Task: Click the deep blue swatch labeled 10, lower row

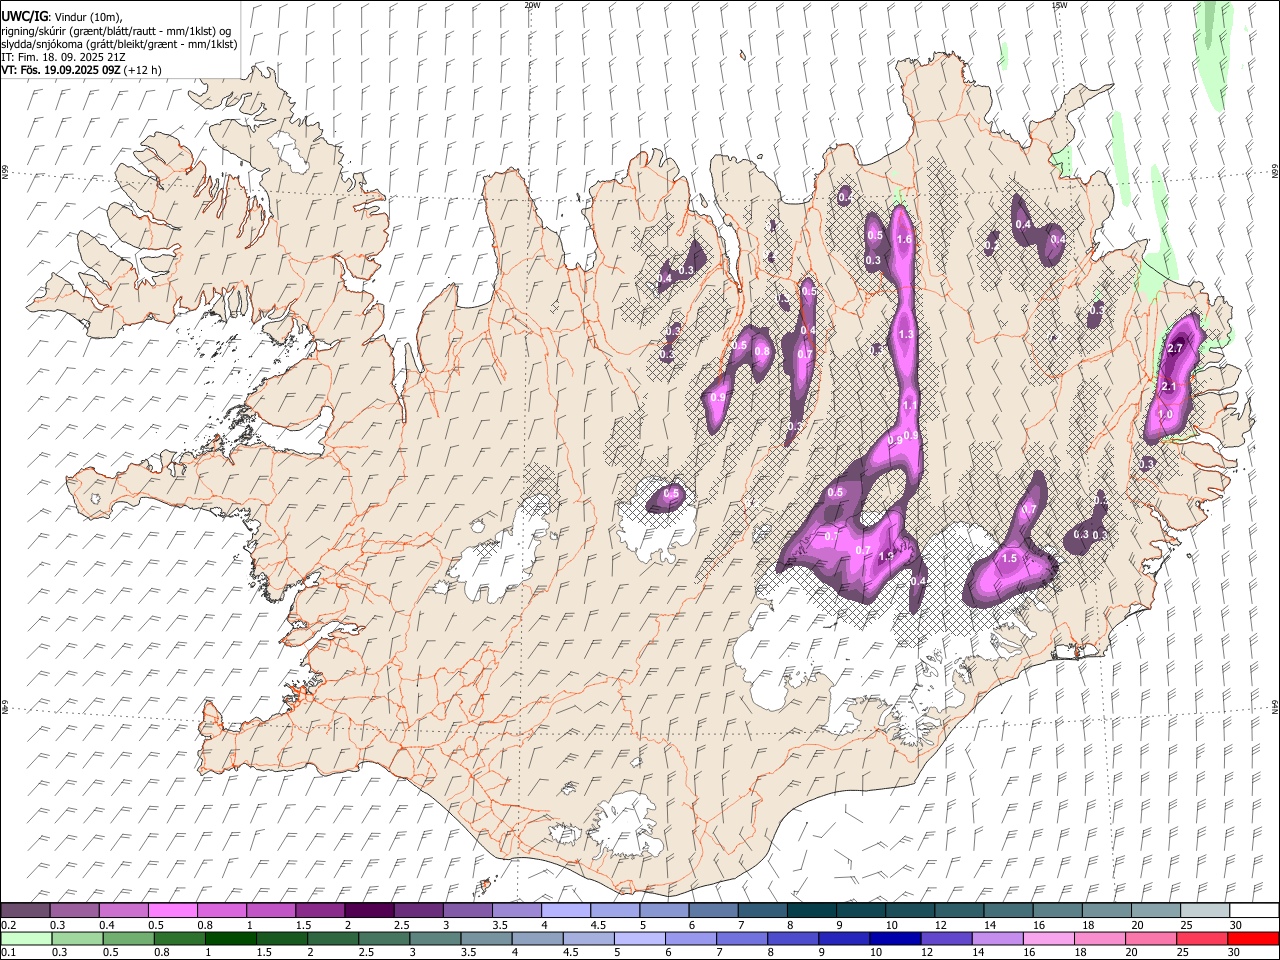Action: coord(895,939)
